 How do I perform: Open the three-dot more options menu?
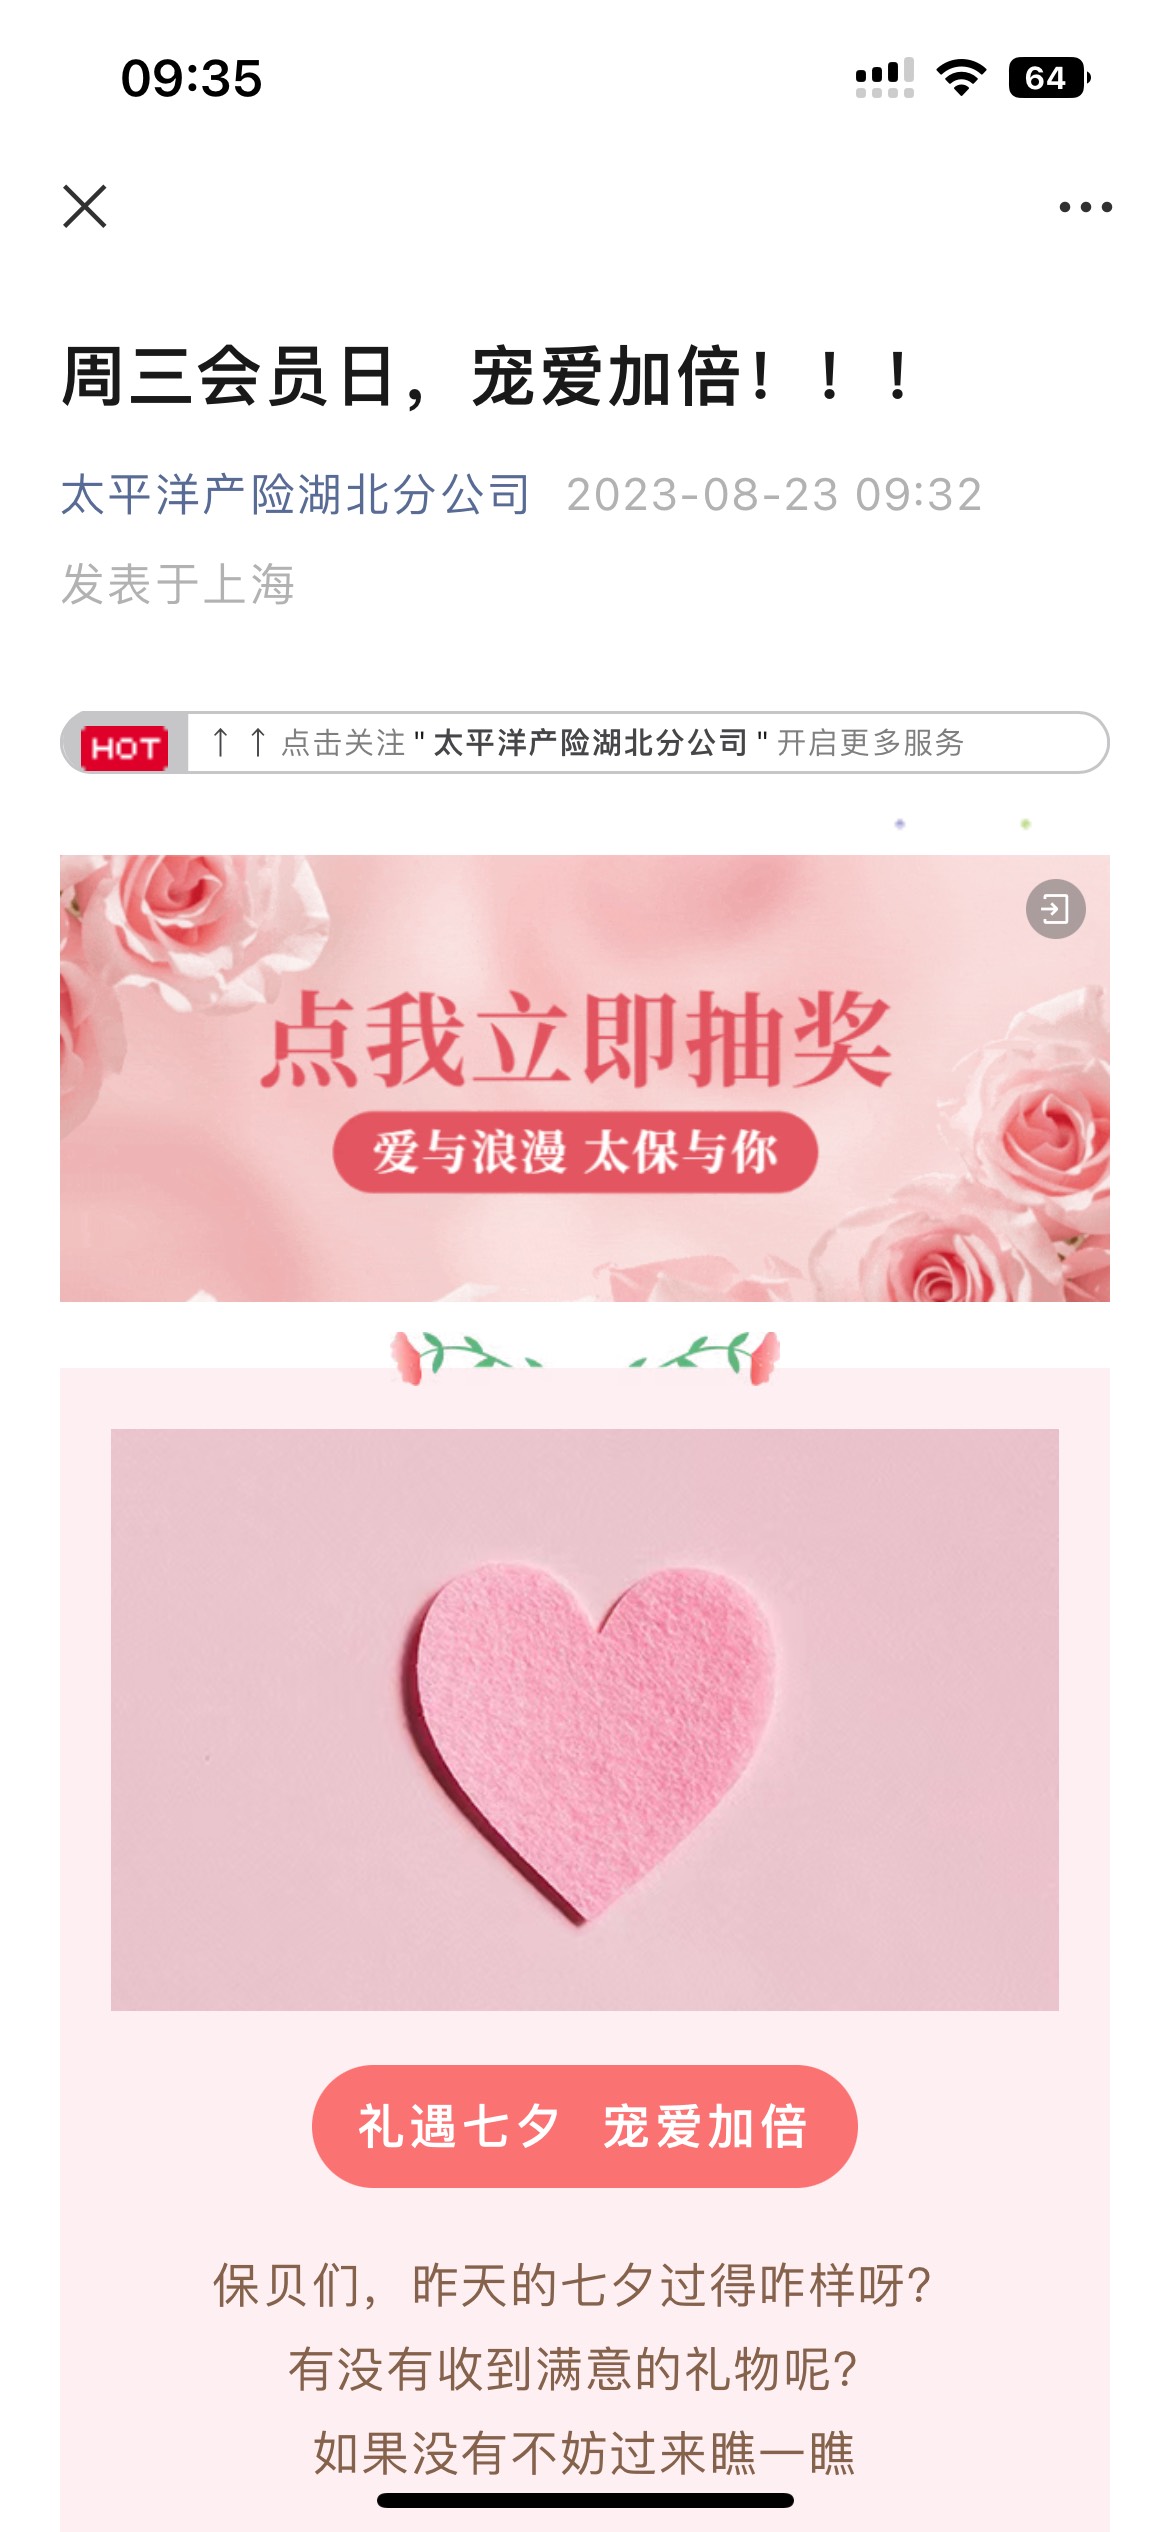tap(1085, 207)
